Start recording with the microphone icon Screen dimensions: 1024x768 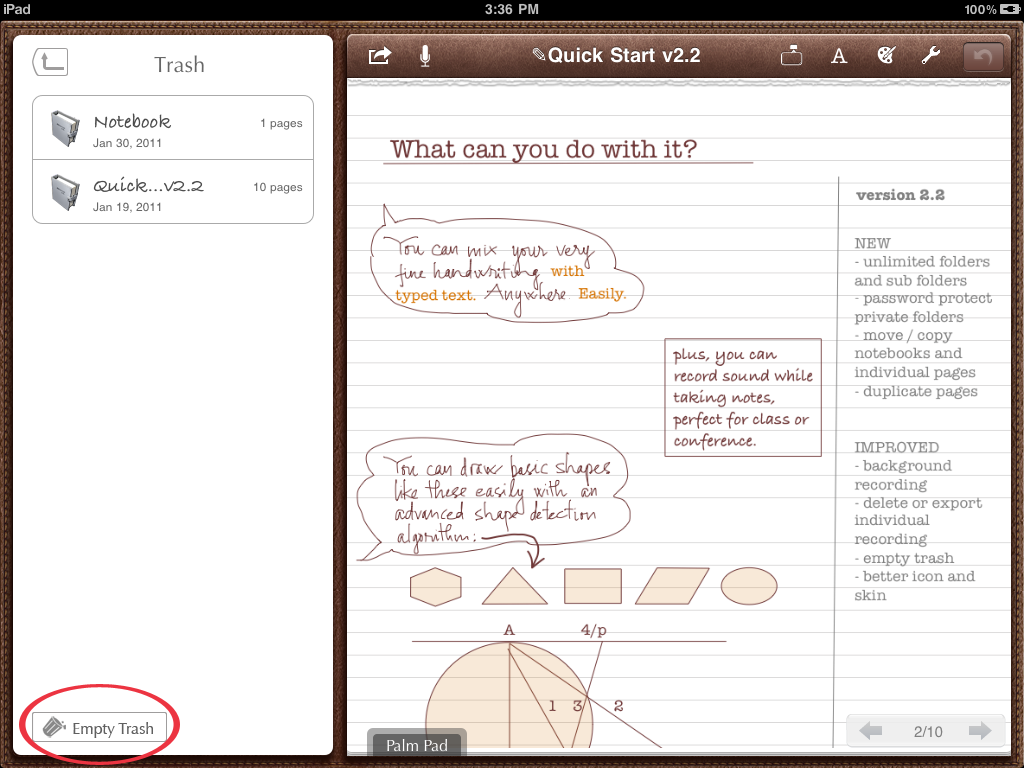click(x=424, y=56)
